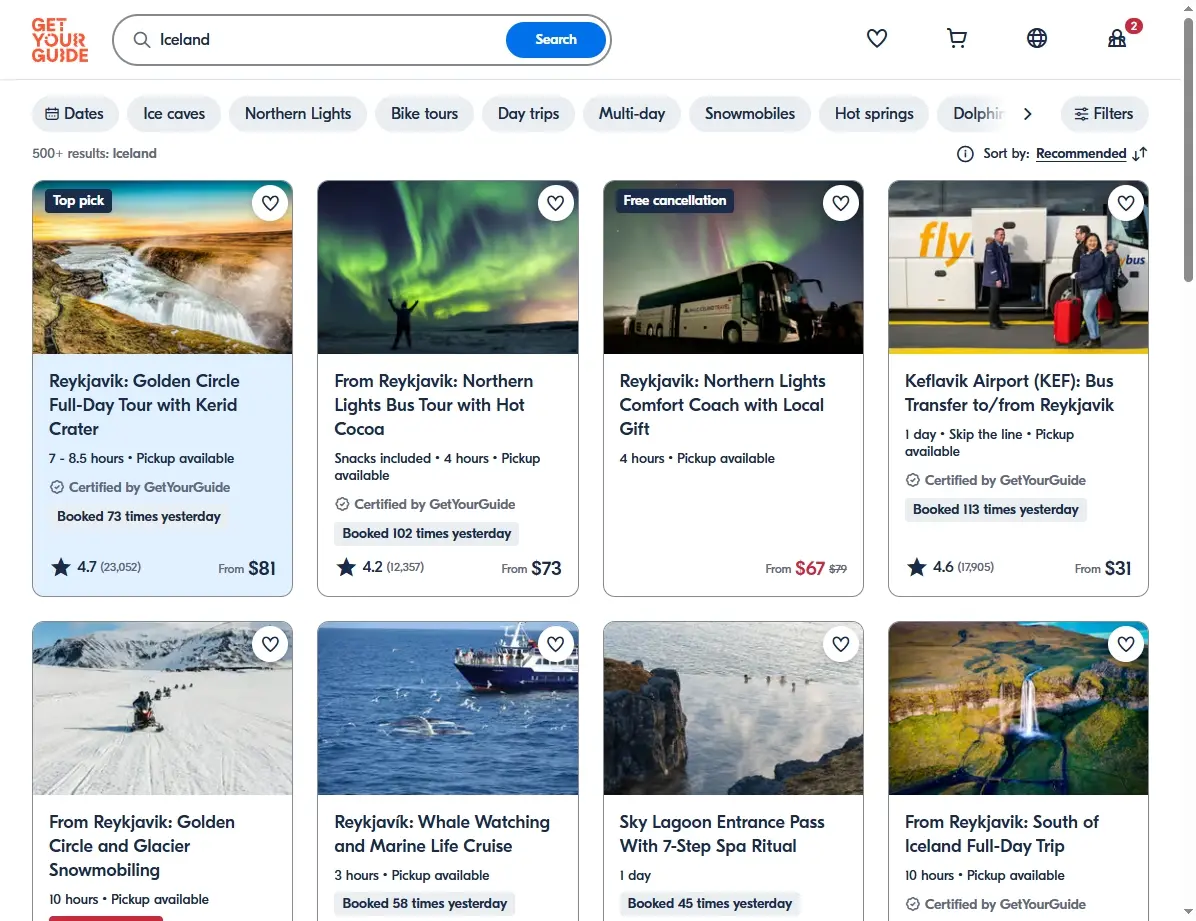Favorite the Sky Lagoon Entrance Pass
The image size is (1196, 921).
click(x=841, y=644)
